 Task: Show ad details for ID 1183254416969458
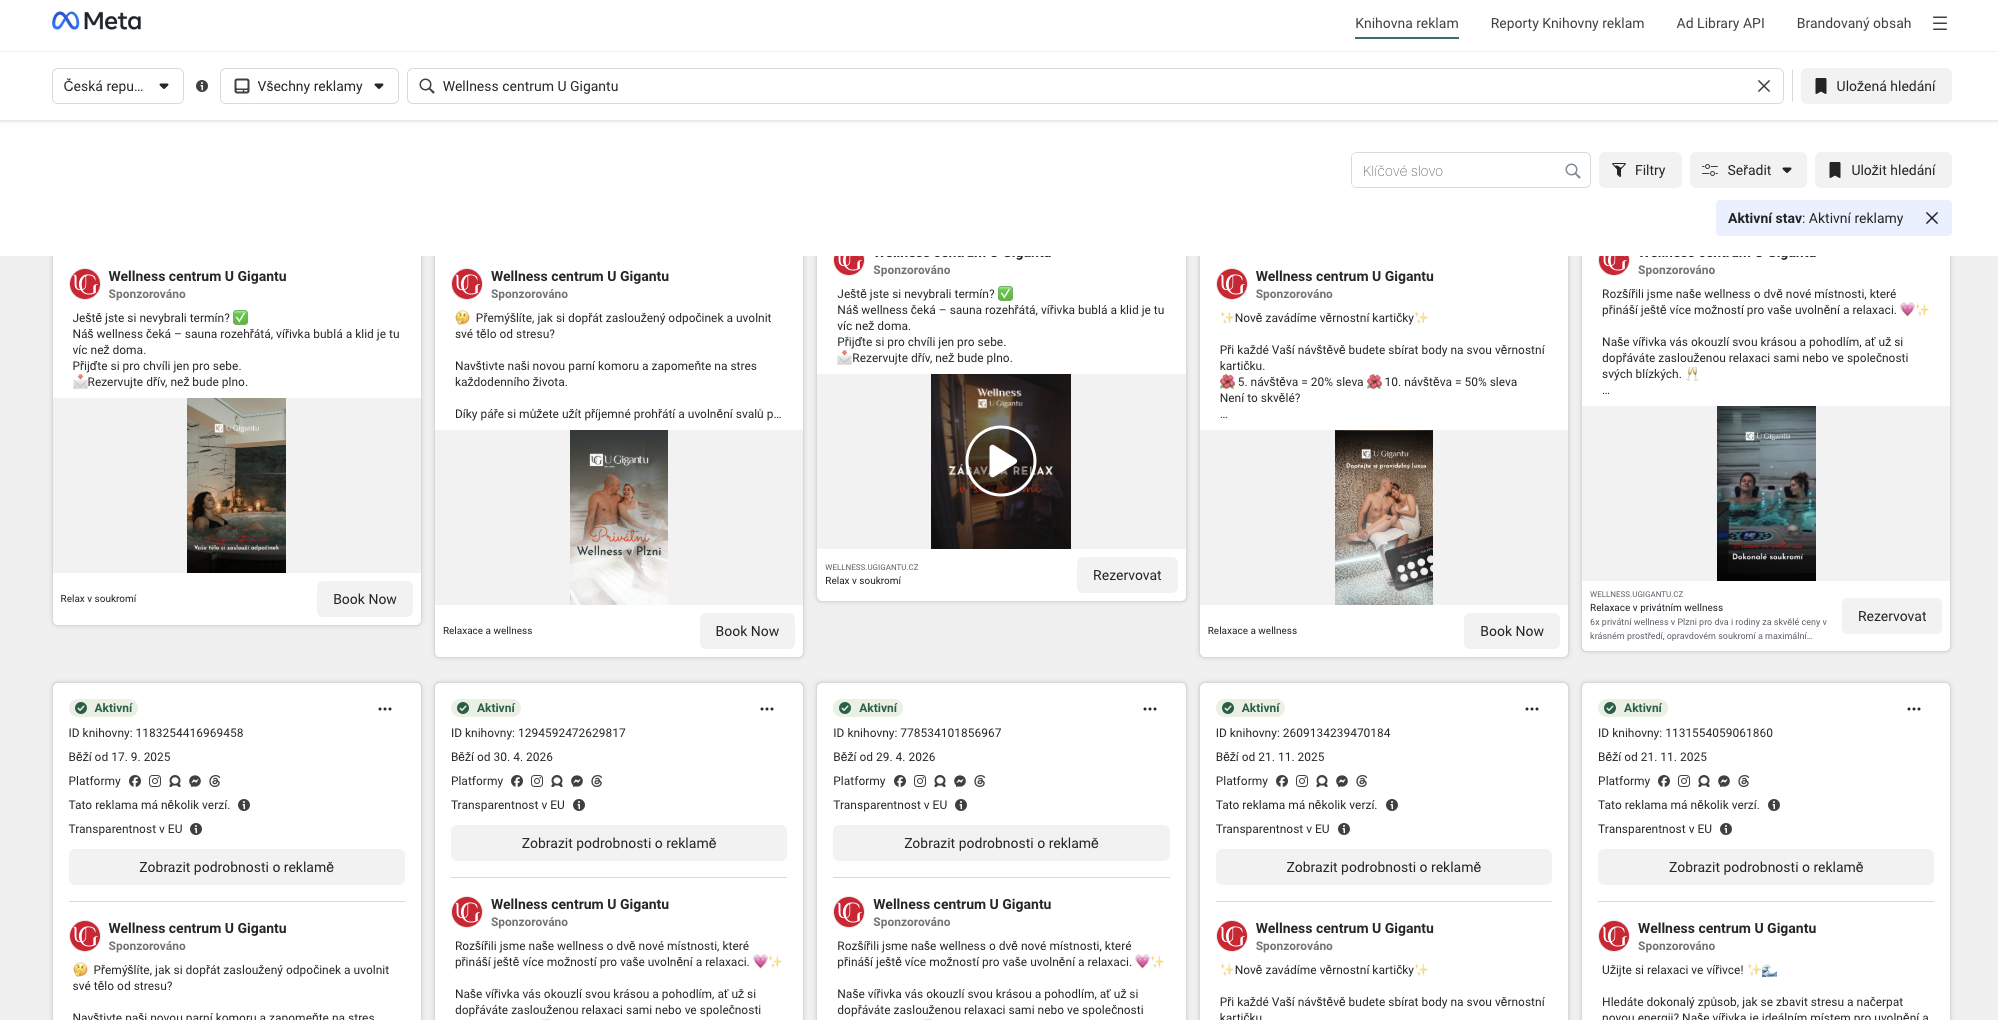click(x=237, y=867)
